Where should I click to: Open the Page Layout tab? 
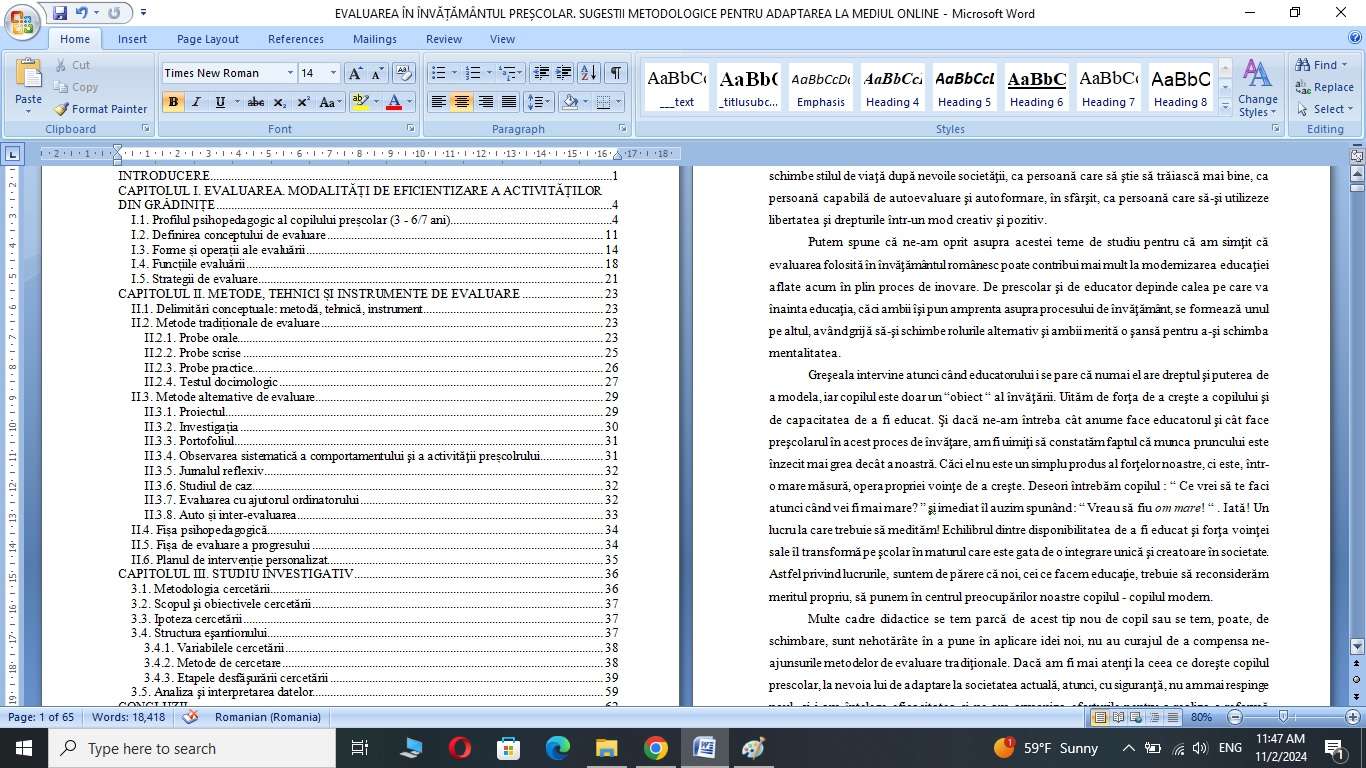pyautogui.click(x=208, y=39)
